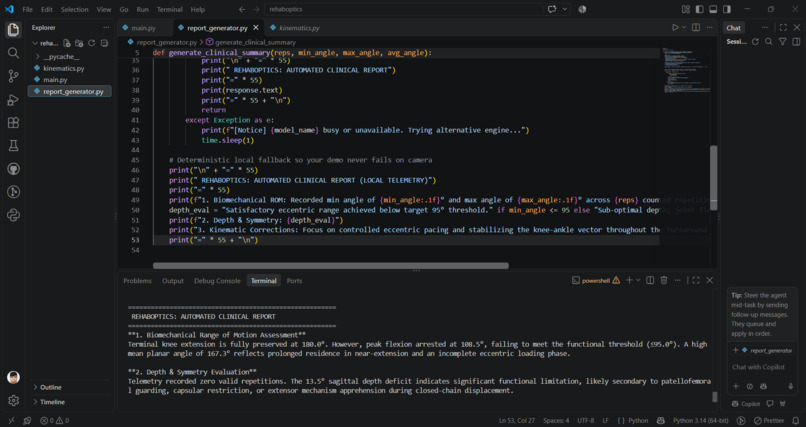This screenshot has width=806, height=427.
Task: Toggle the secondary side bar visibility
Action: tap(727, 9)
